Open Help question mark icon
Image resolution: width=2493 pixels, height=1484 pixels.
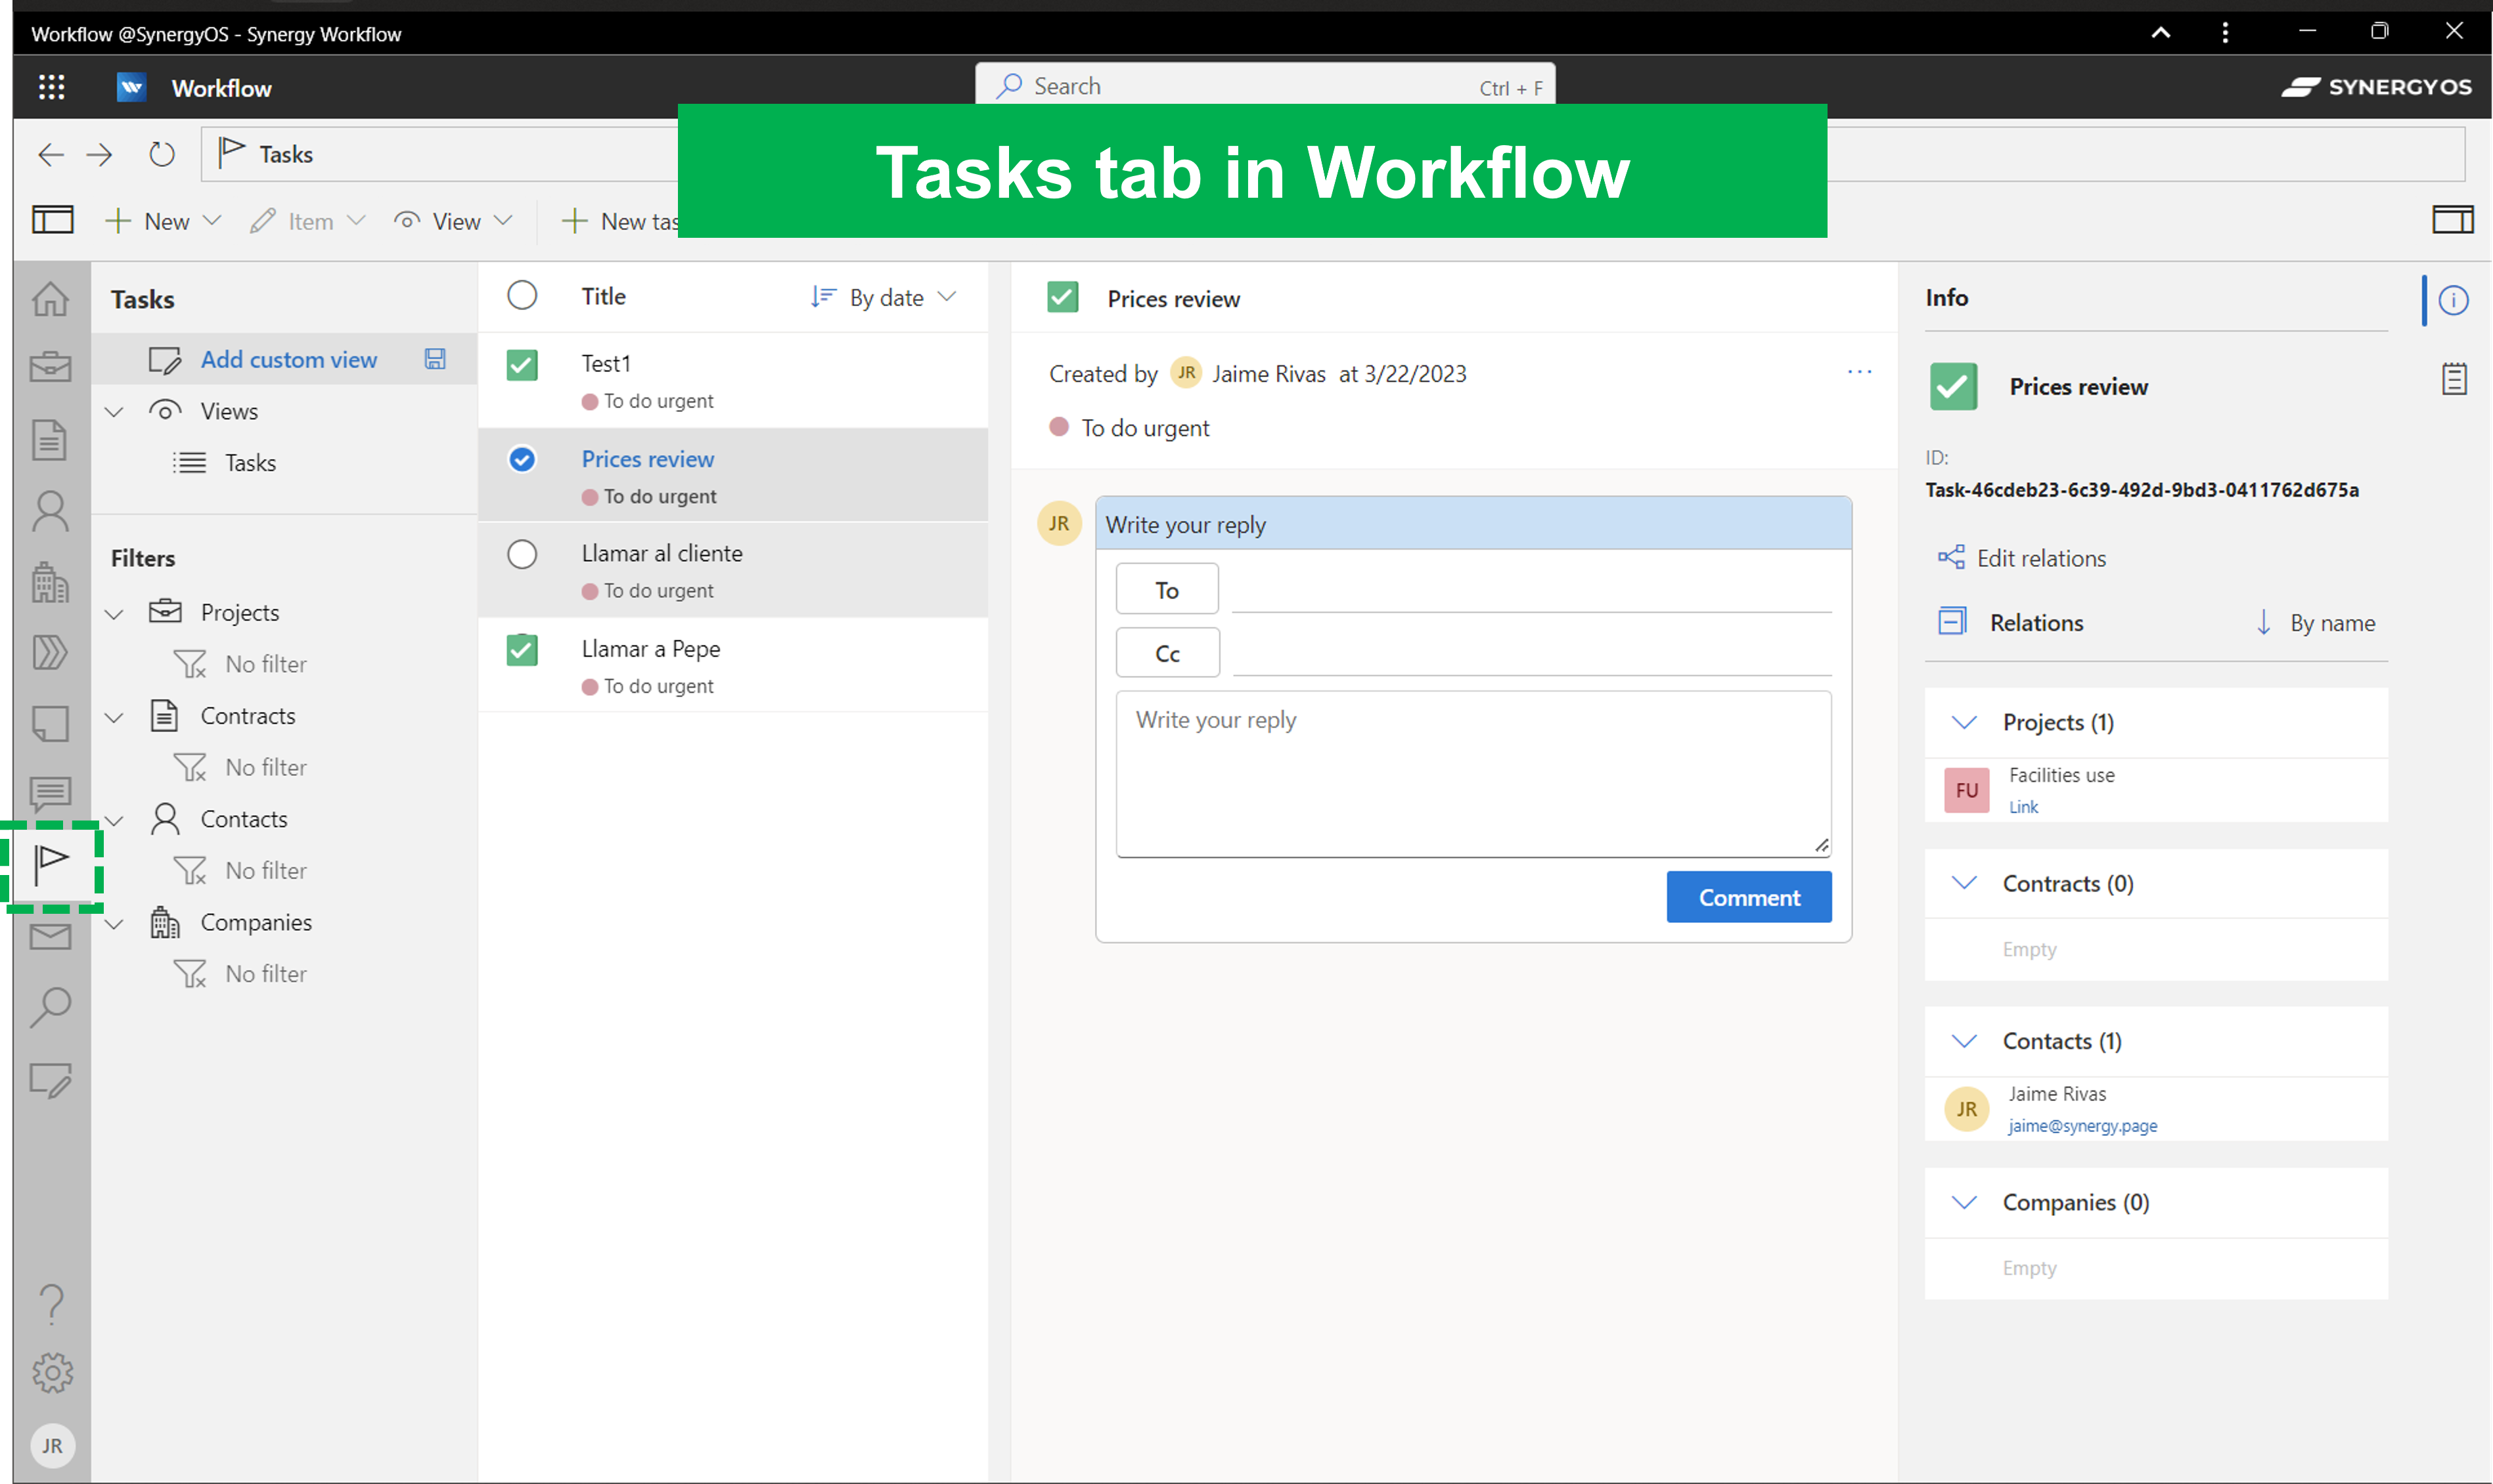(x=51, y=1304)
